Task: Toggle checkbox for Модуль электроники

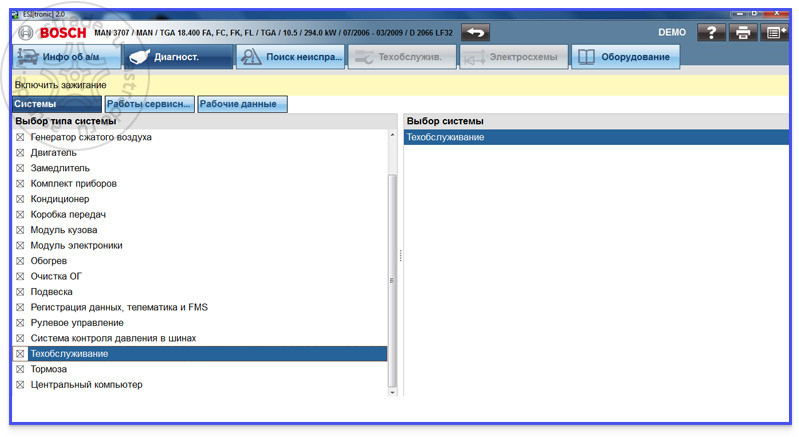Action: pos(20,245)
